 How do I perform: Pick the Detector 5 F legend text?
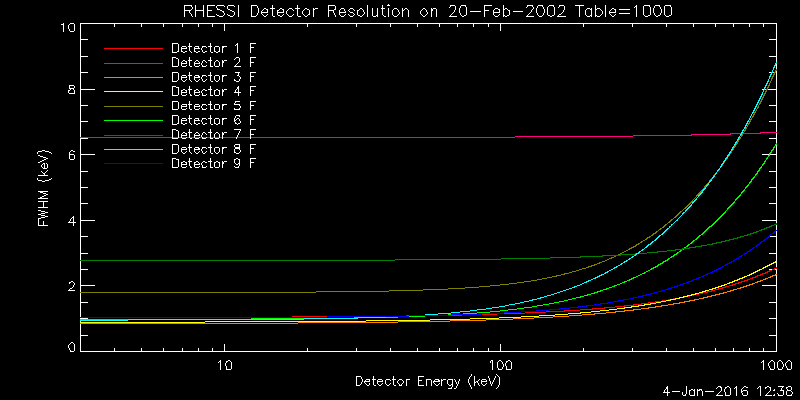point(213,105)
